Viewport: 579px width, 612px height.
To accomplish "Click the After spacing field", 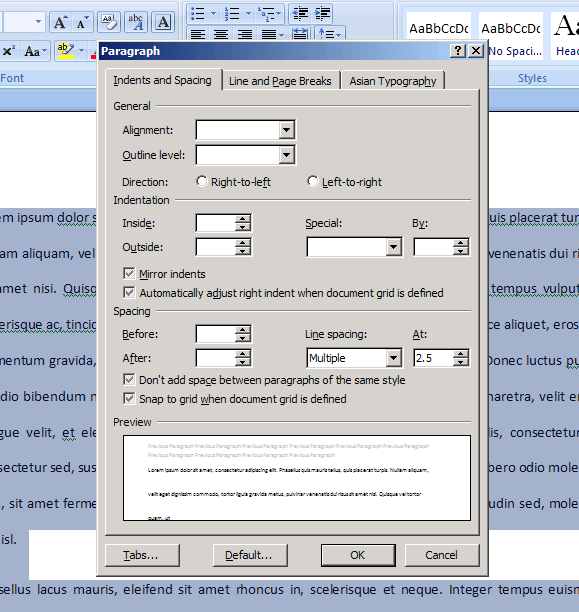I will point(216,358).
